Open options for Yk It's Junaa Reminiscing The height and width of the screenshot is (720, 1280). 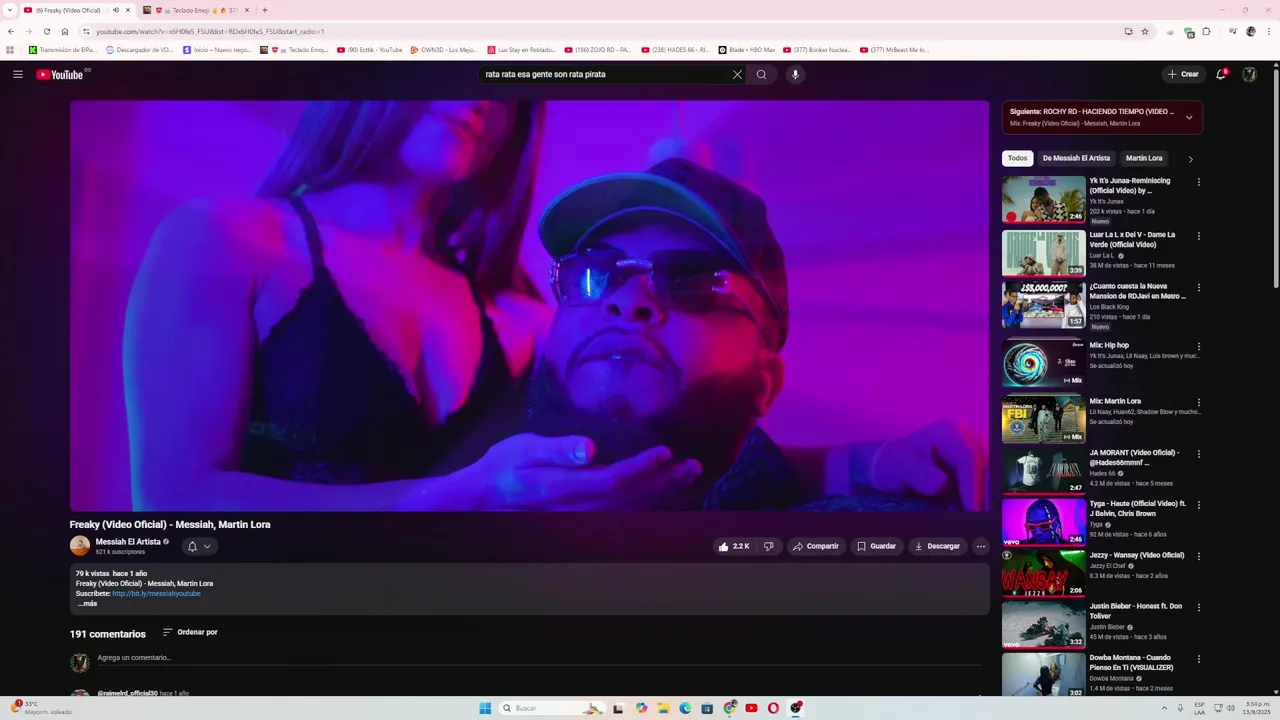pos(1198,182)
